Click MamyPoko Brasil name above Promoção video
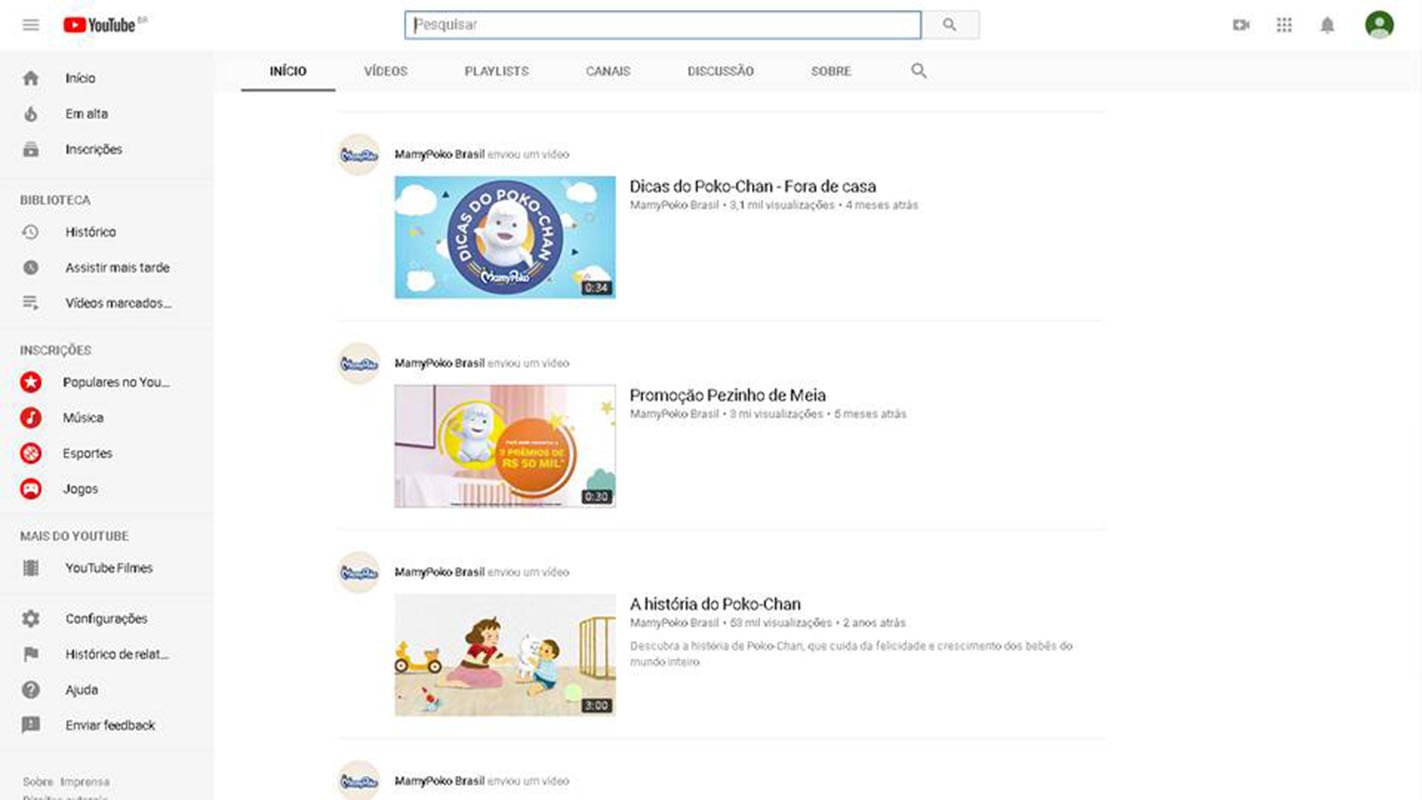Image resolution: width=1422 pixels, height=800 pixels. (x=439, y=364)
